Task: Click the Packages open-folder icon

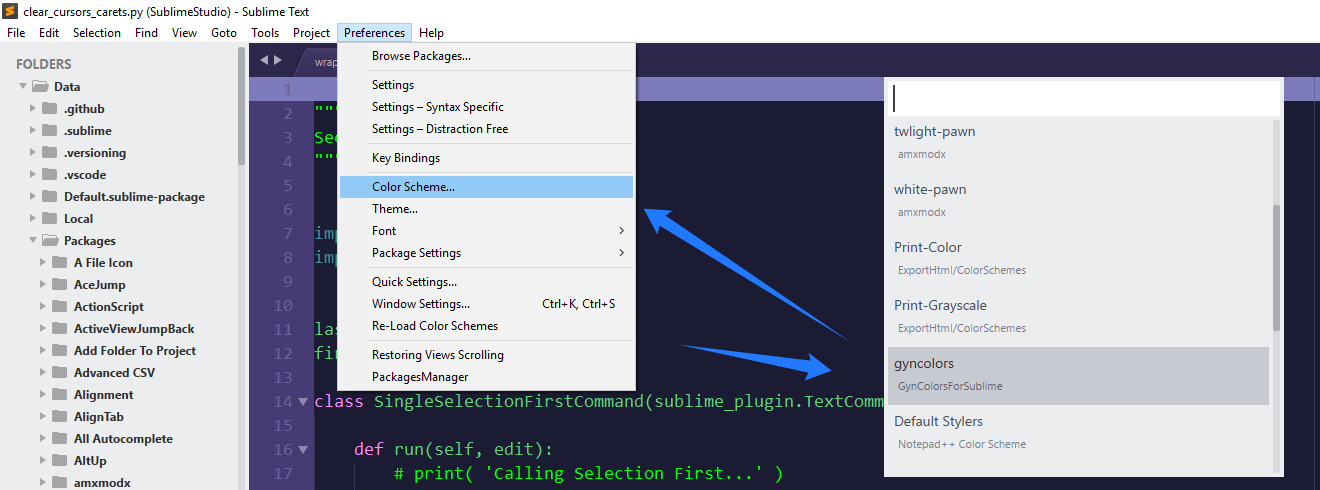Action: 50,240
